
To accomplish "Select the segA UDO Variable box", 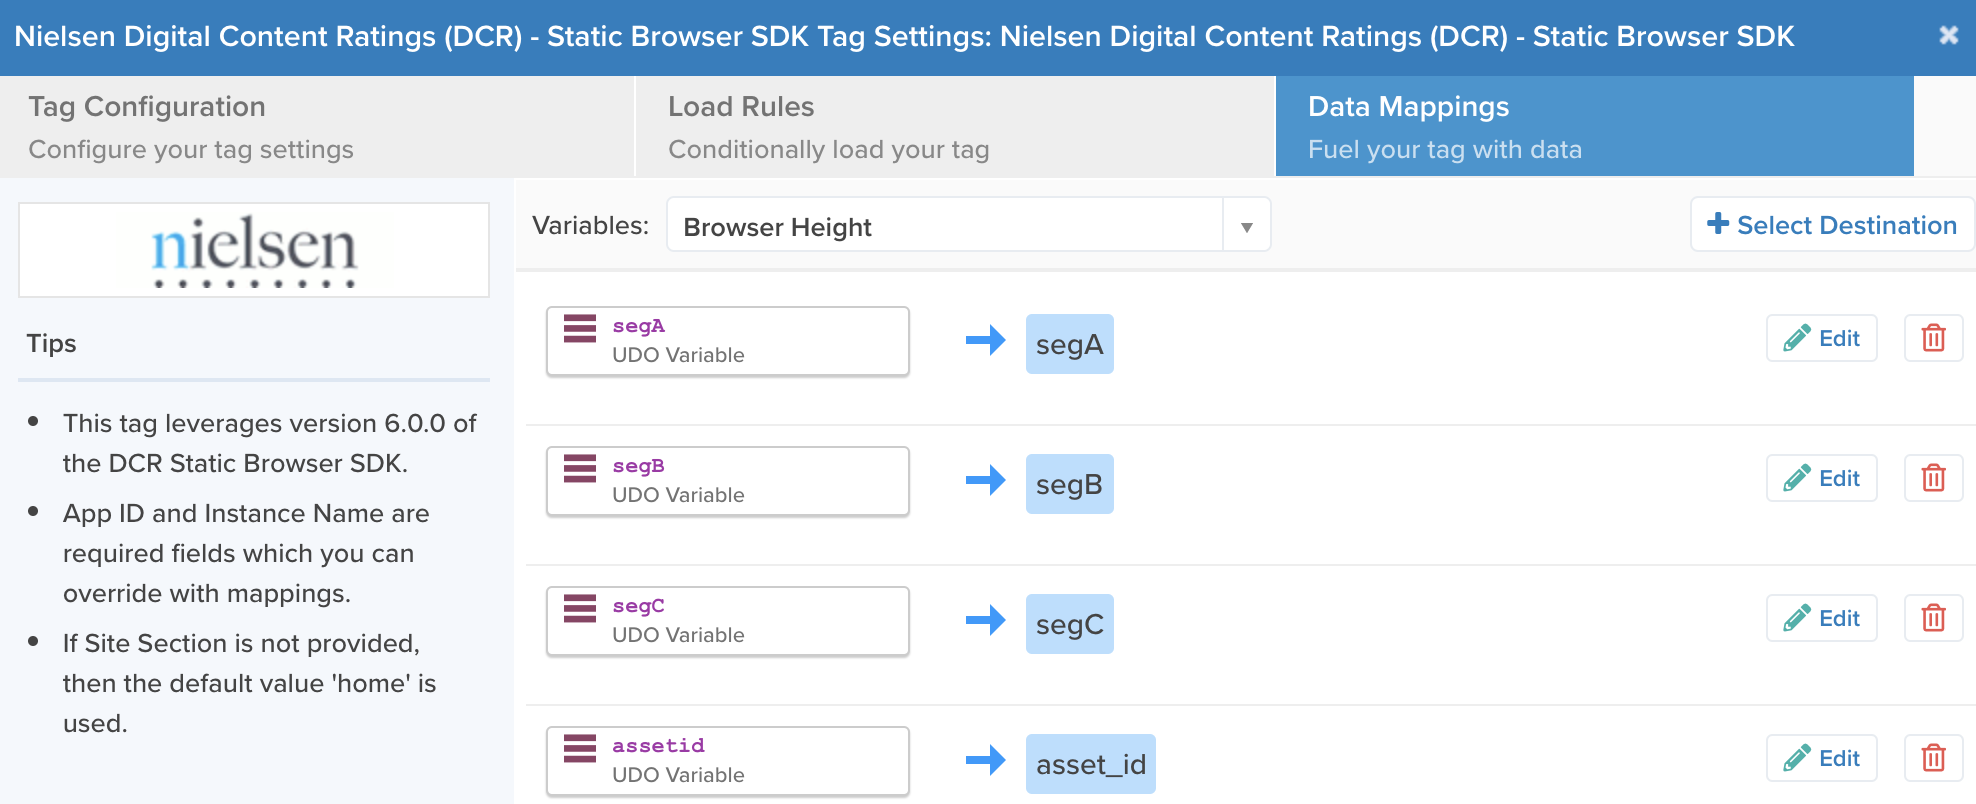I will point(728,341).
